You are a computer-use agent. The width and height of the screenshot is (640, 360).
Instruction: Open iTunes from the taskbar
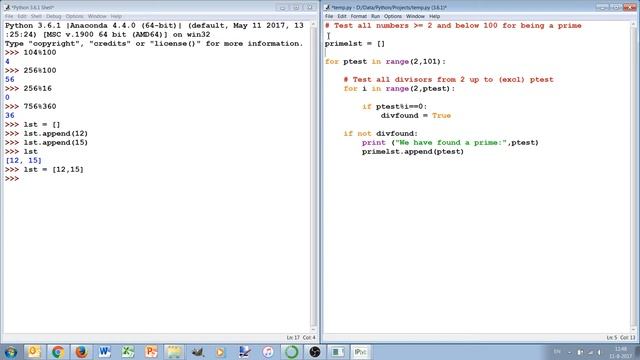click(x=268, y=352)
